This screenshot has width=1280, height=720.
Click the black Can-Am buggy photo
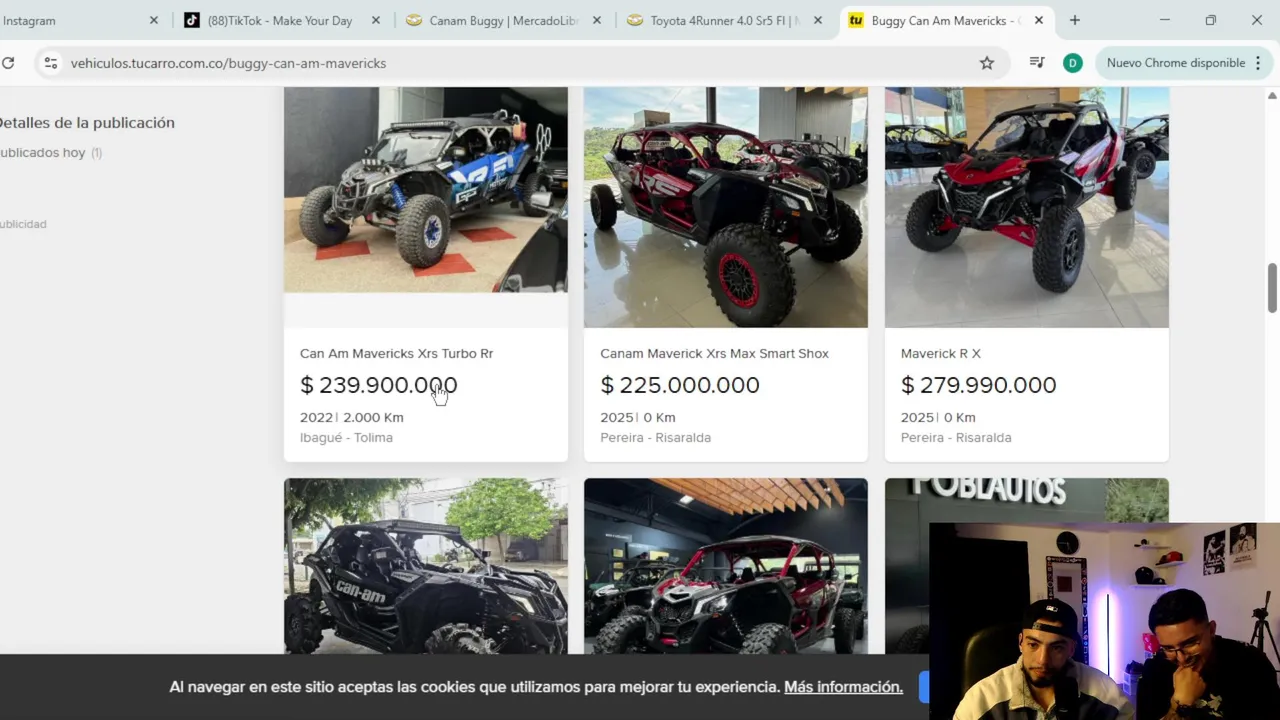tap(425, 566)
